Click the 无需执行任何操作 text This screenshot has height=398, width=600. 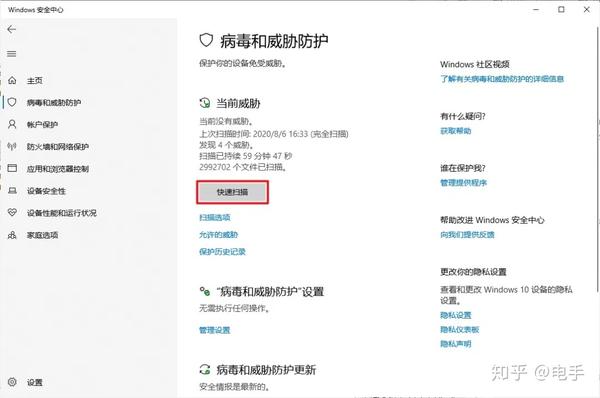click(x=234, y=308)
